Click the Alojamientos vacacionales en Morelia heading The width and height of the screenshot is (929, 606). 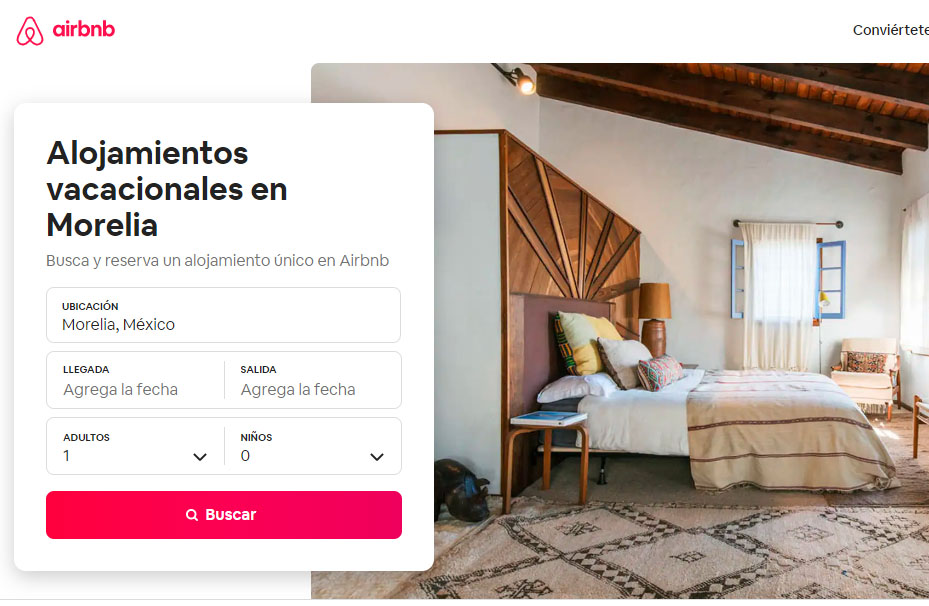[x=167, y=189]
